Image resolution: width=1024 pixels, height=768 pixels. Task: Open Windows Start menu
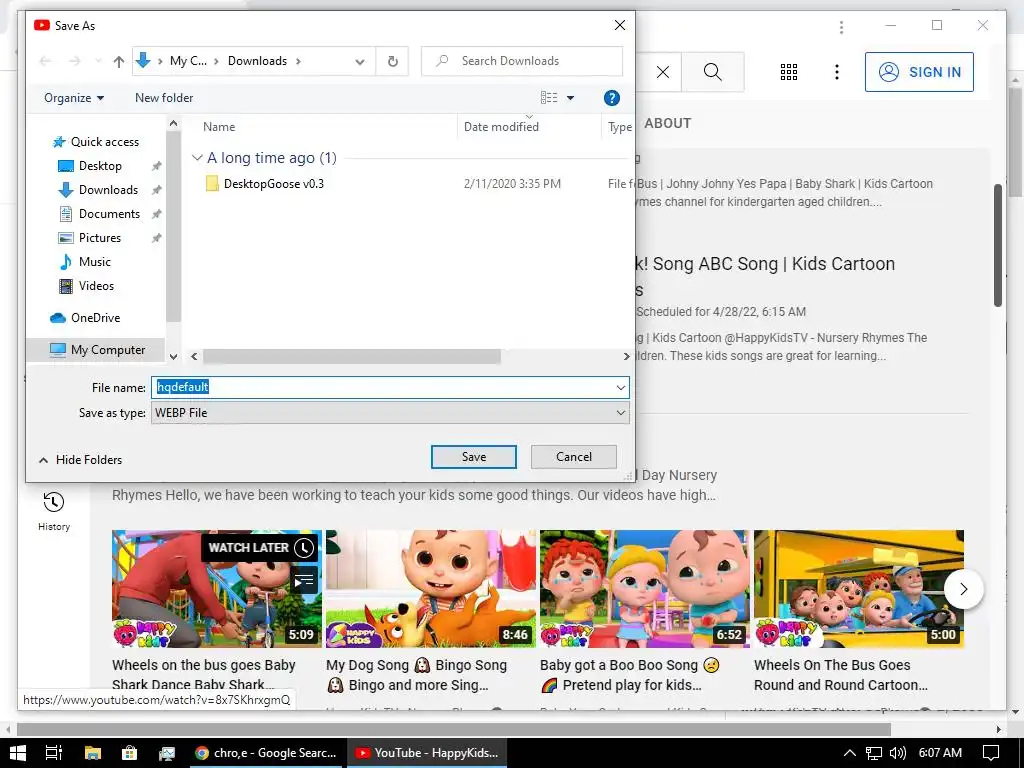click(18, 753)
